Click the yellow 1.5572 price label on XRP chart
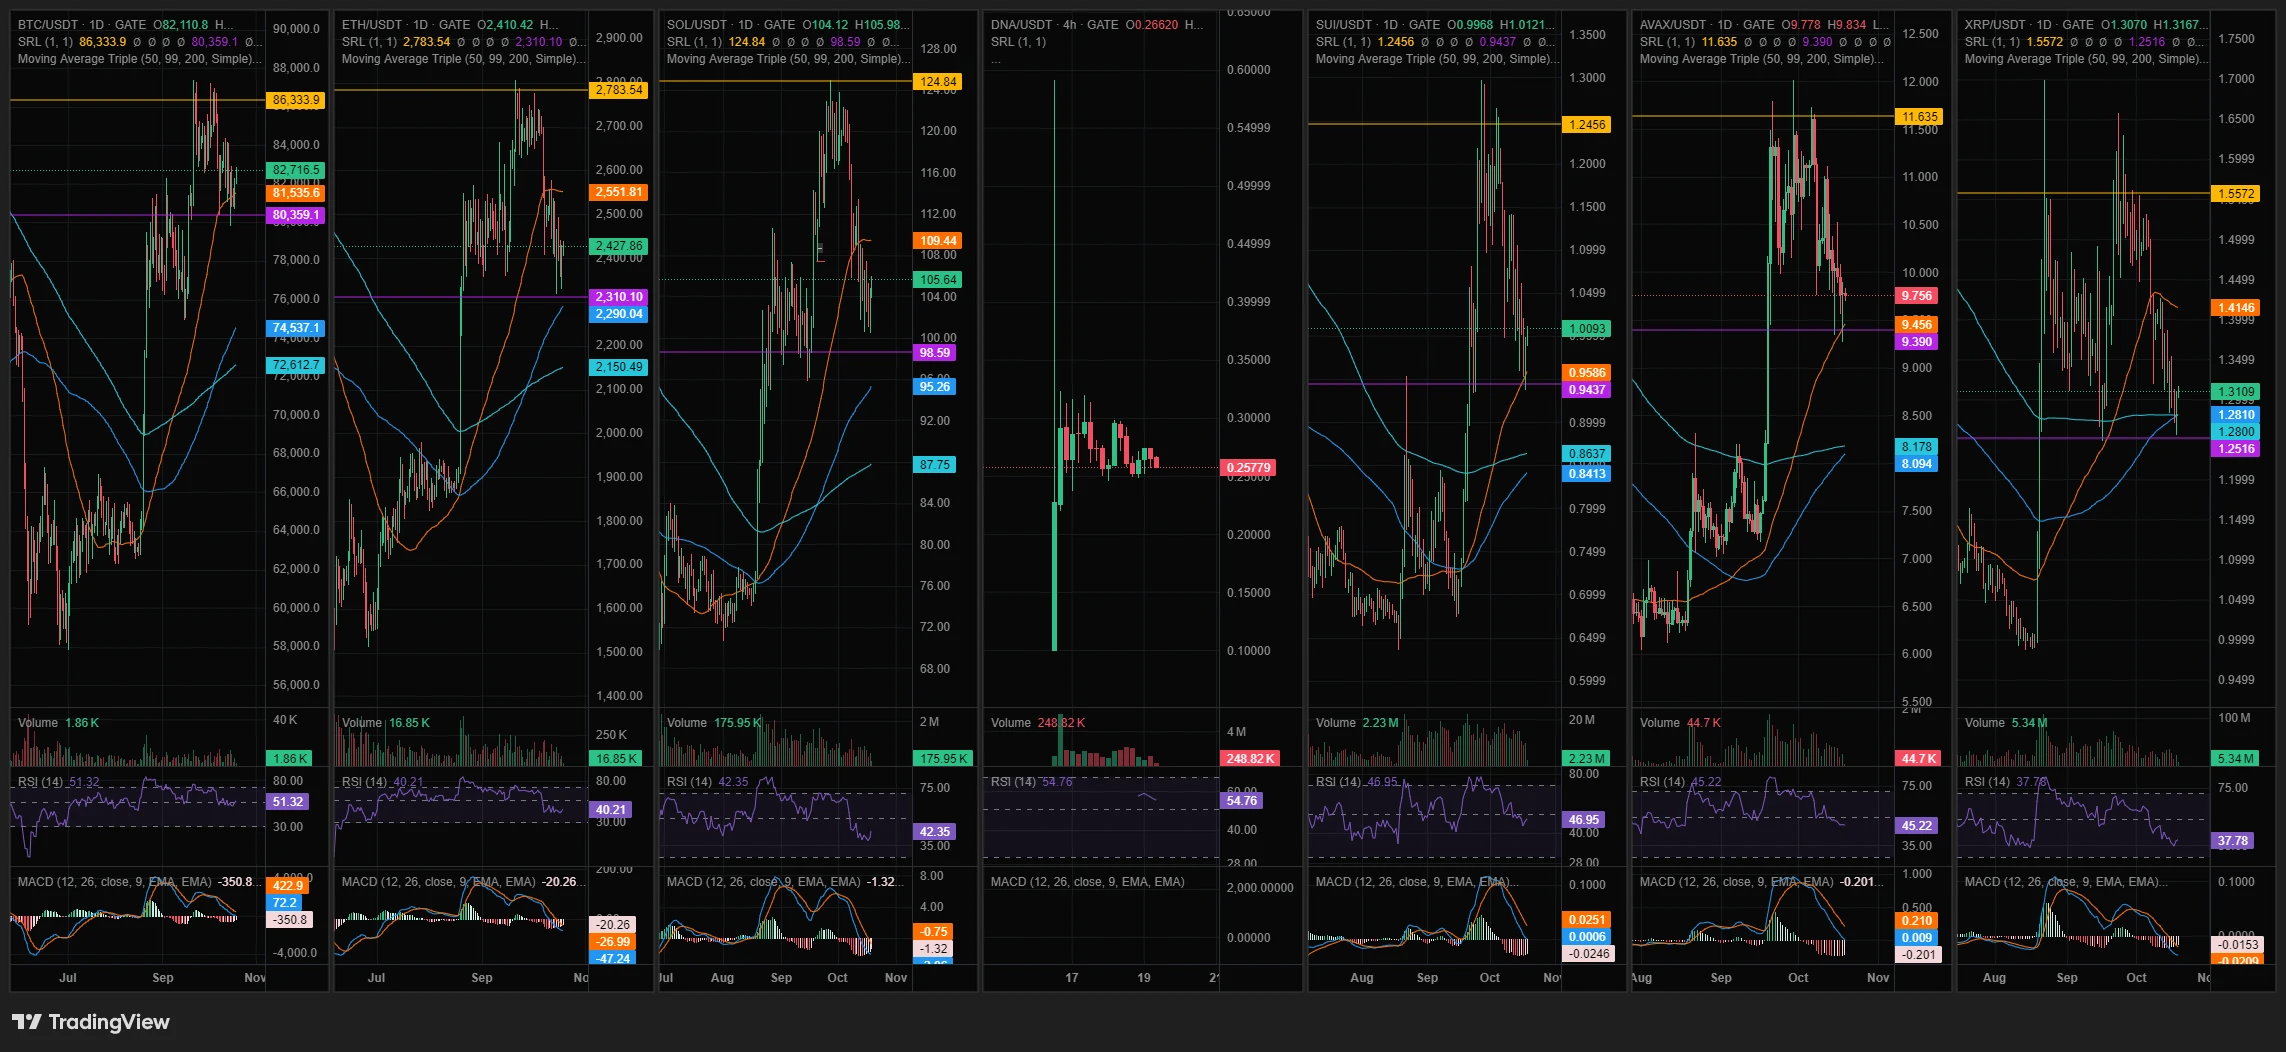This screenshot has width=2286, height=1052. pyautogui.click(x=2236, y=194)
